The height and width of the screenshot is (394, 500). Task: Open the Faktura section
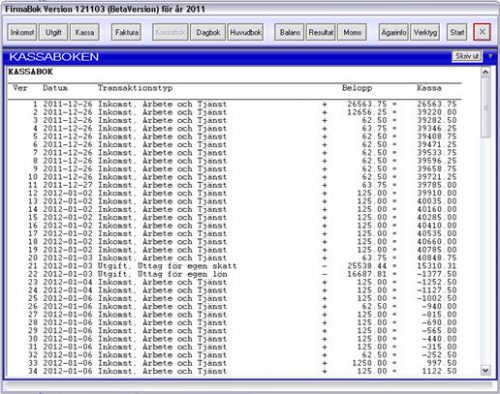(126, 33)
